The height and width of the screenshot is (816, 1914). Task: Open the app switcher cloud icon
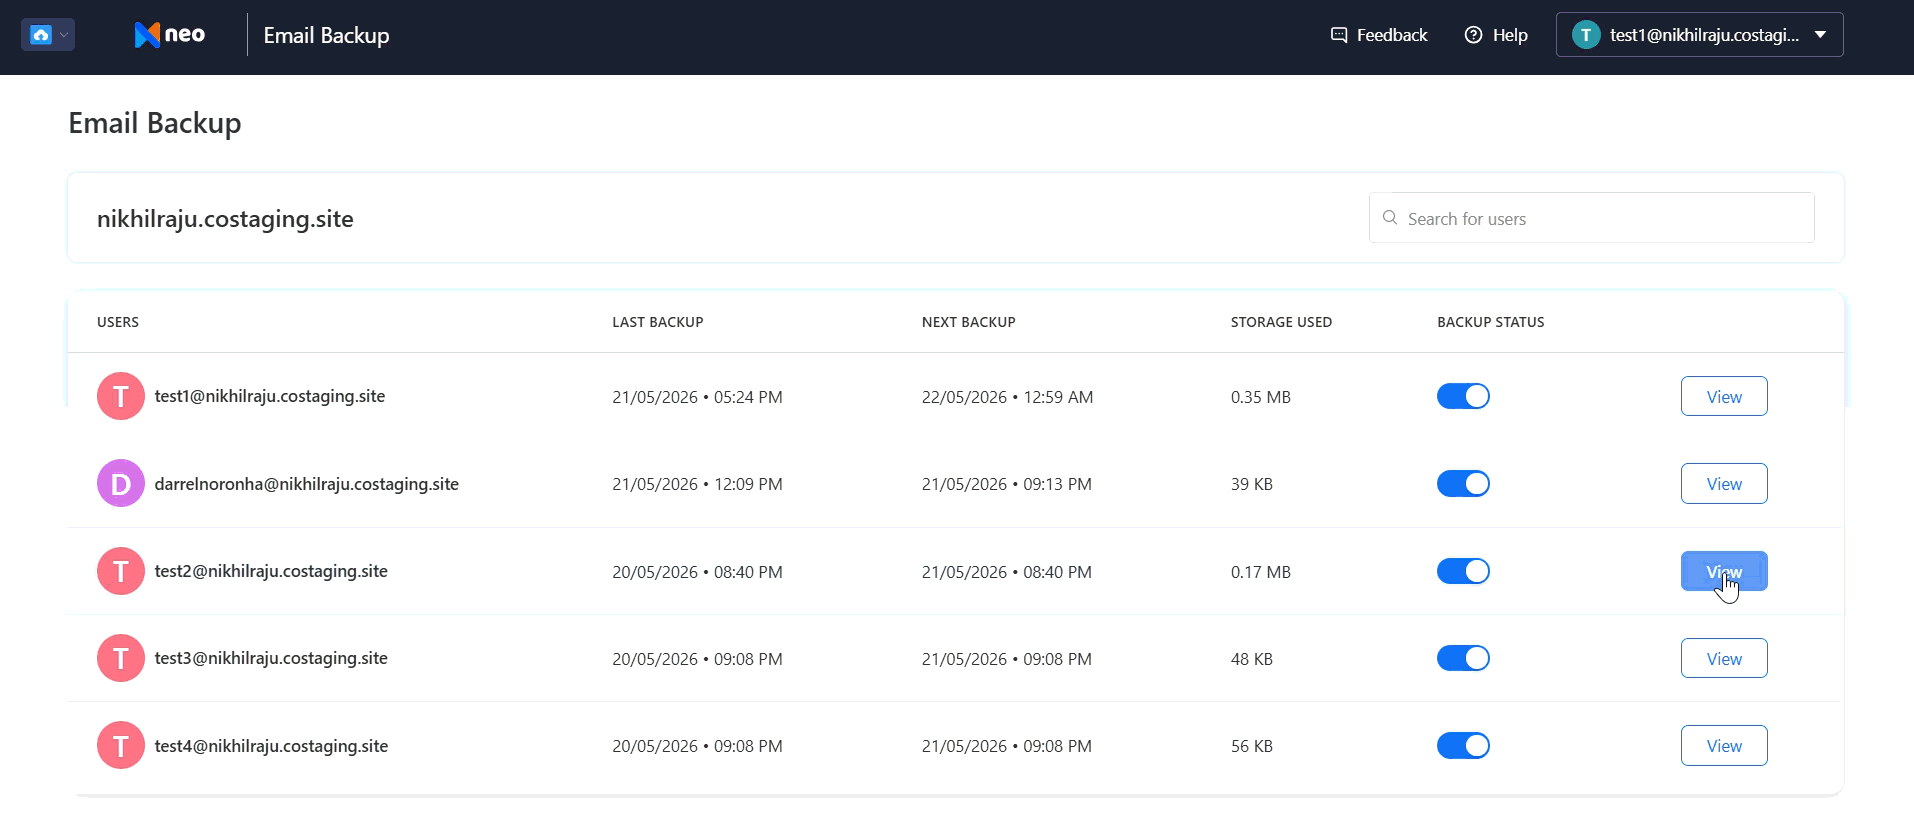click(41, 35)
